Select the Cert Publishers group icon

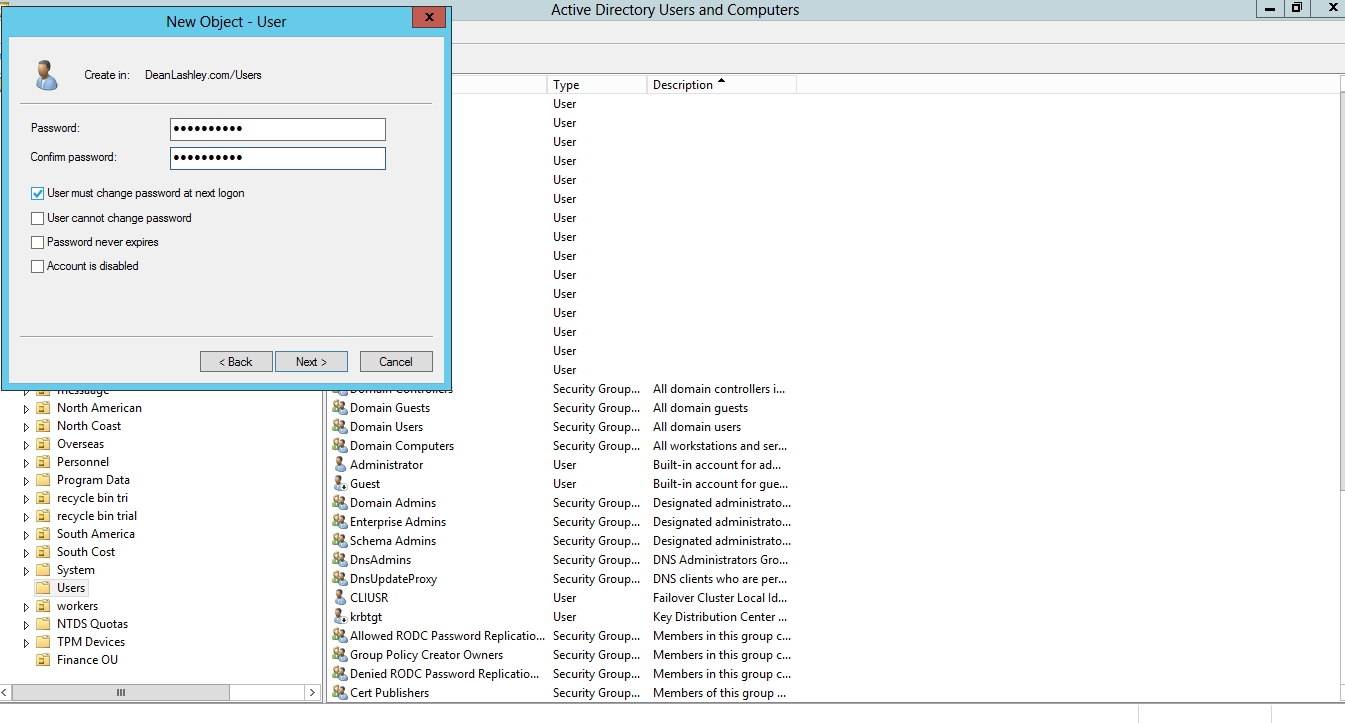(x=339, y=693)
